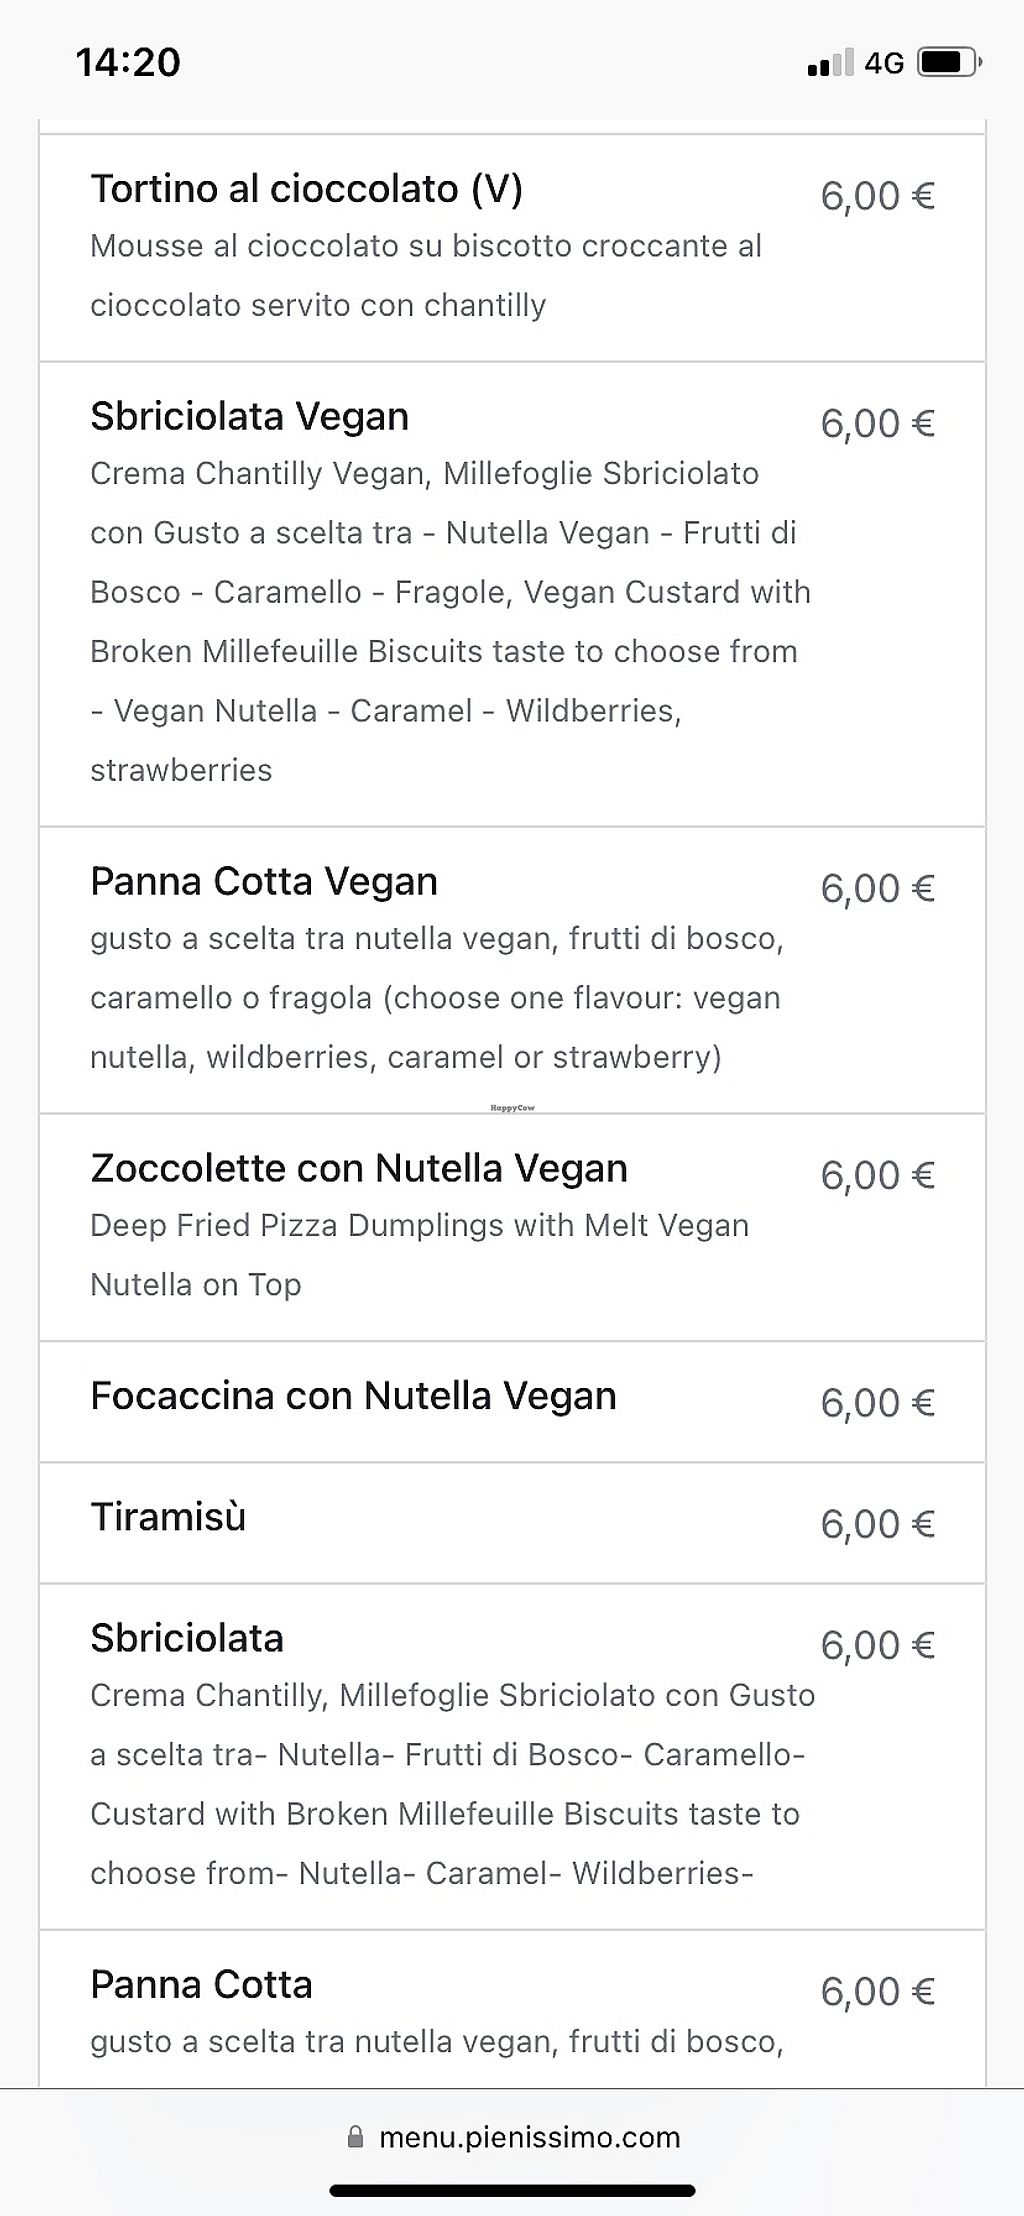Select the Tortino al cioccolato (V) item
Viewport: 1024px width, 2216px height.
(306, 189)
